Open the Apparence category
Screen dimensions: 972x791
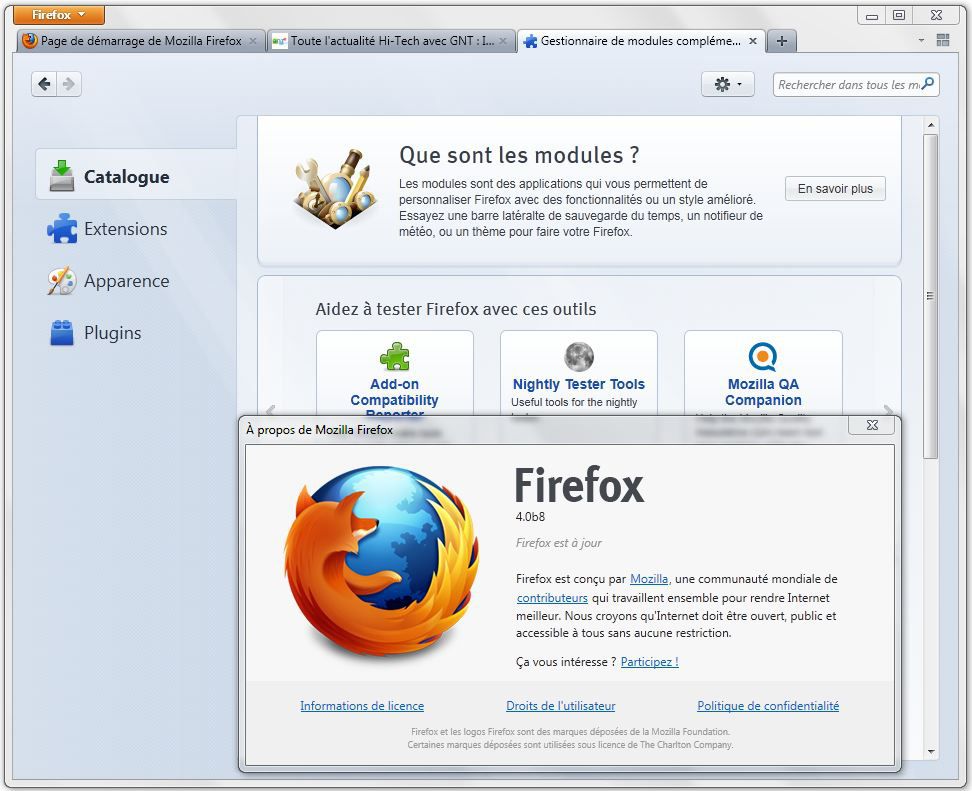coord(126,281)
